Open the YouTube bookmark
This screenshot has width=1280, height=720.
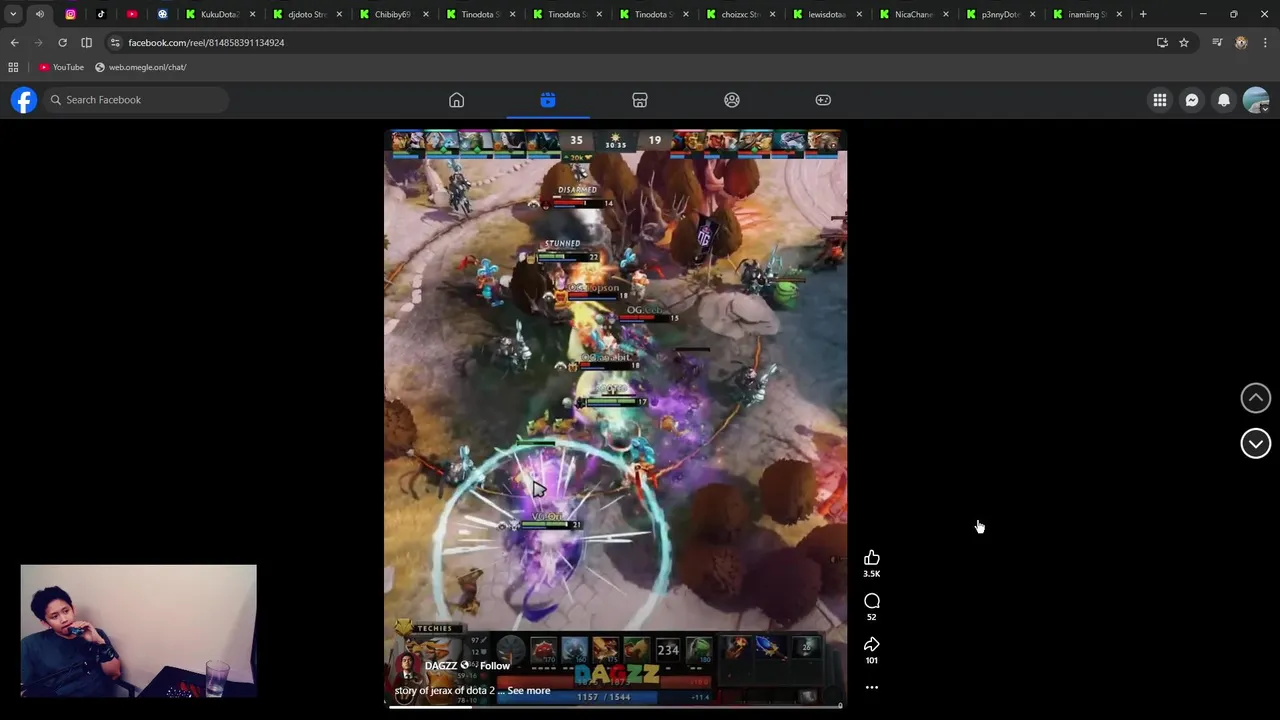coord(61,67)
